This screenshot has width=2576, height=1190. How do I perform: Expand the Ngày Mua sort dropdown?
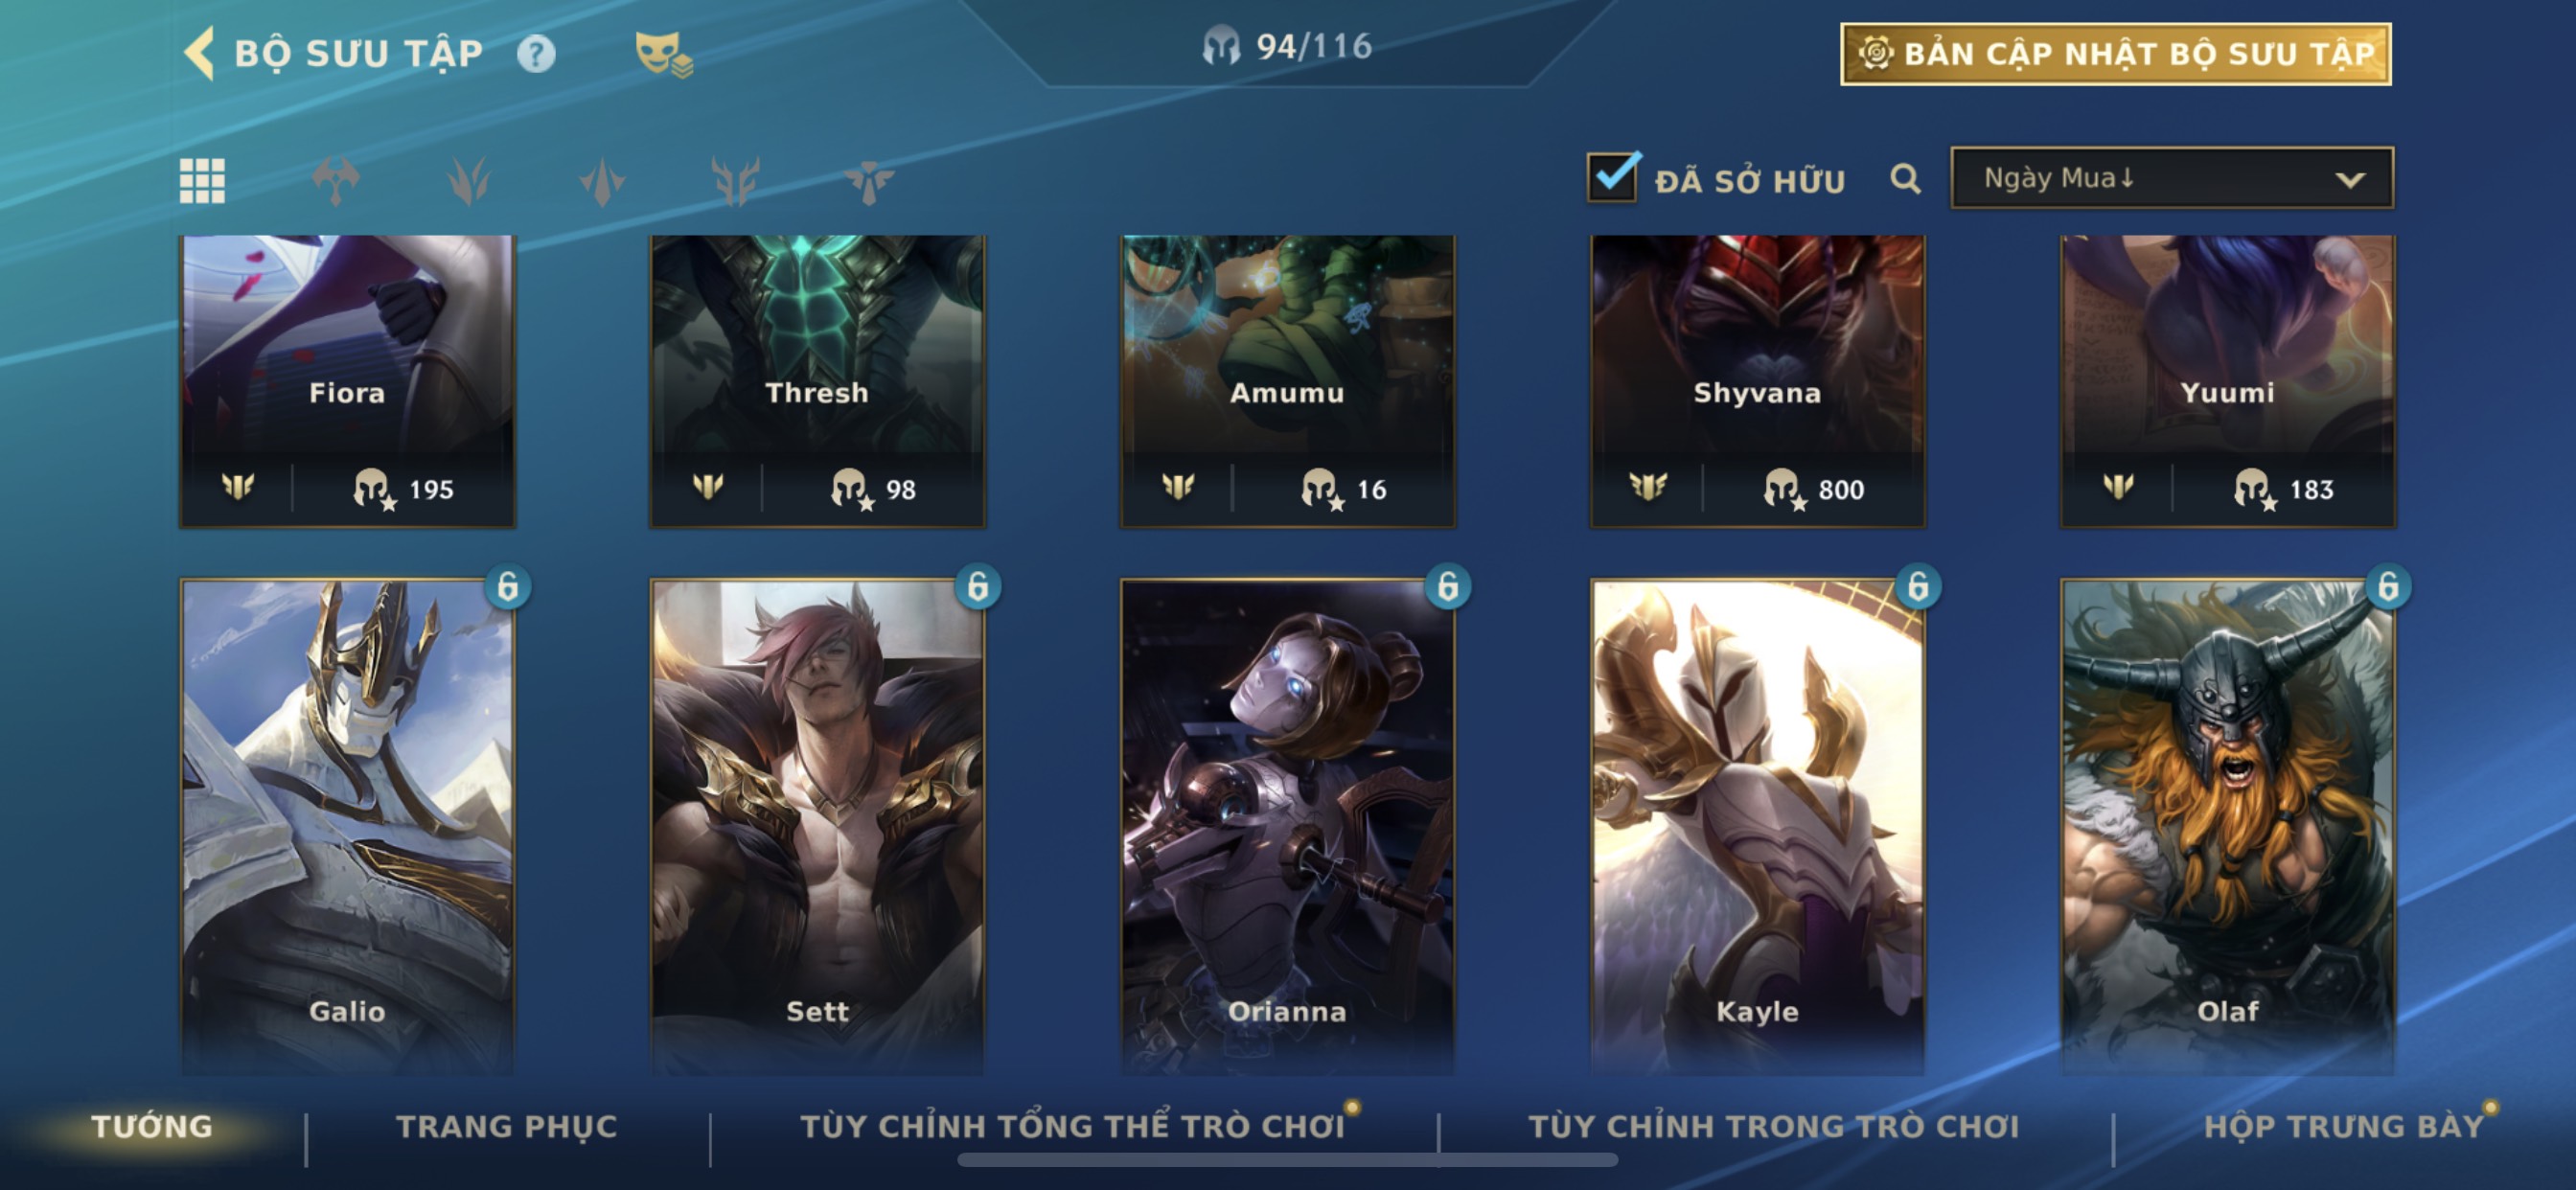click(2172, 178)
